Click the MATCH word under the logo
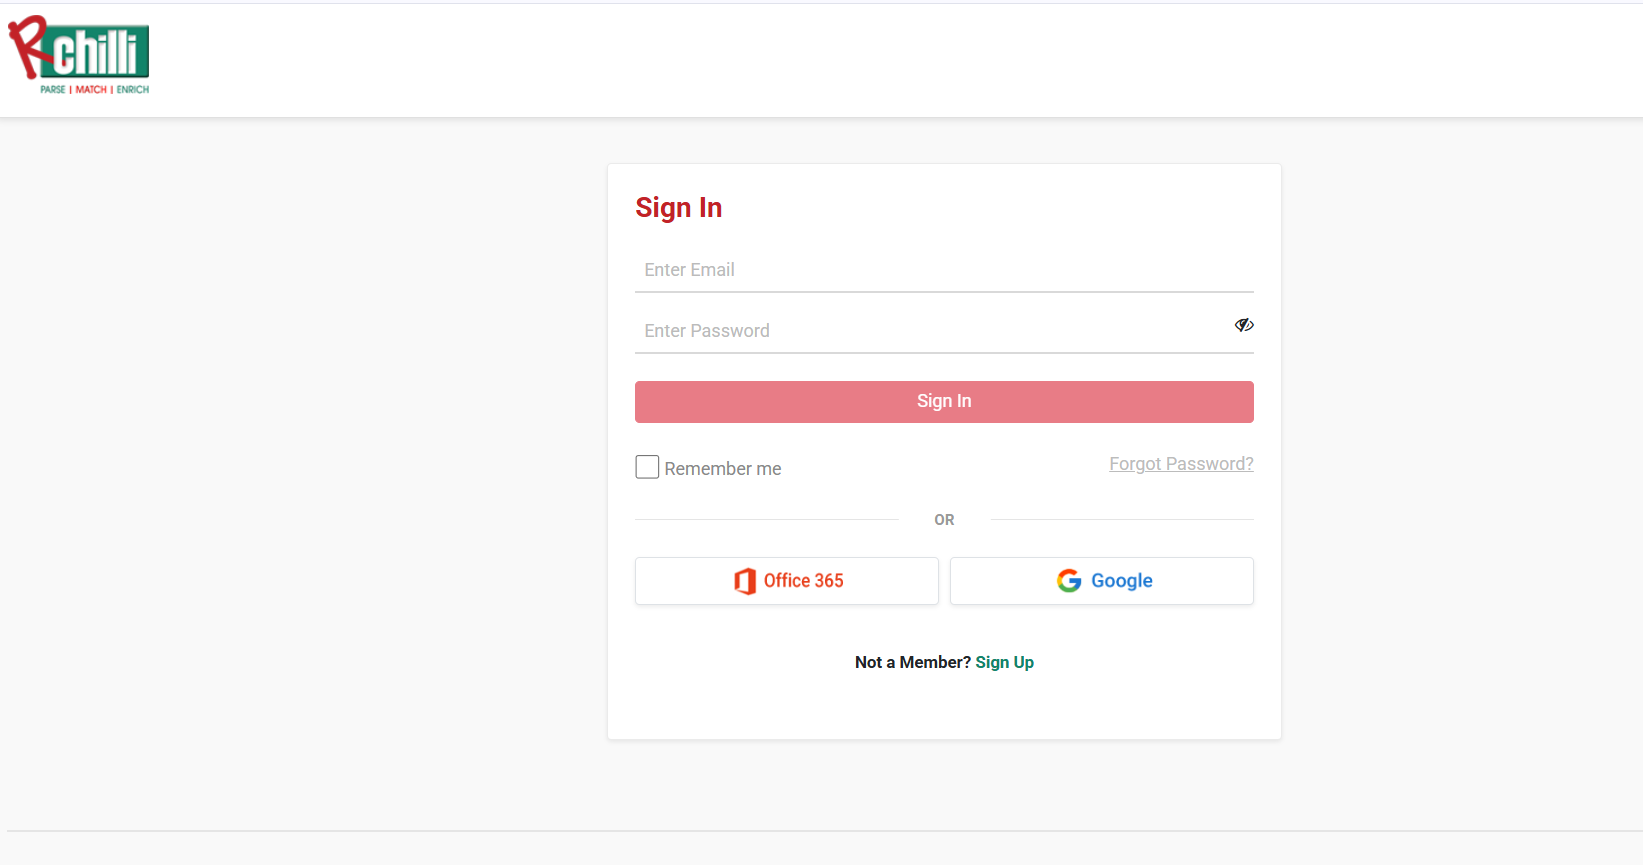Screen dimensions: 1643x865 click(91, 90)
